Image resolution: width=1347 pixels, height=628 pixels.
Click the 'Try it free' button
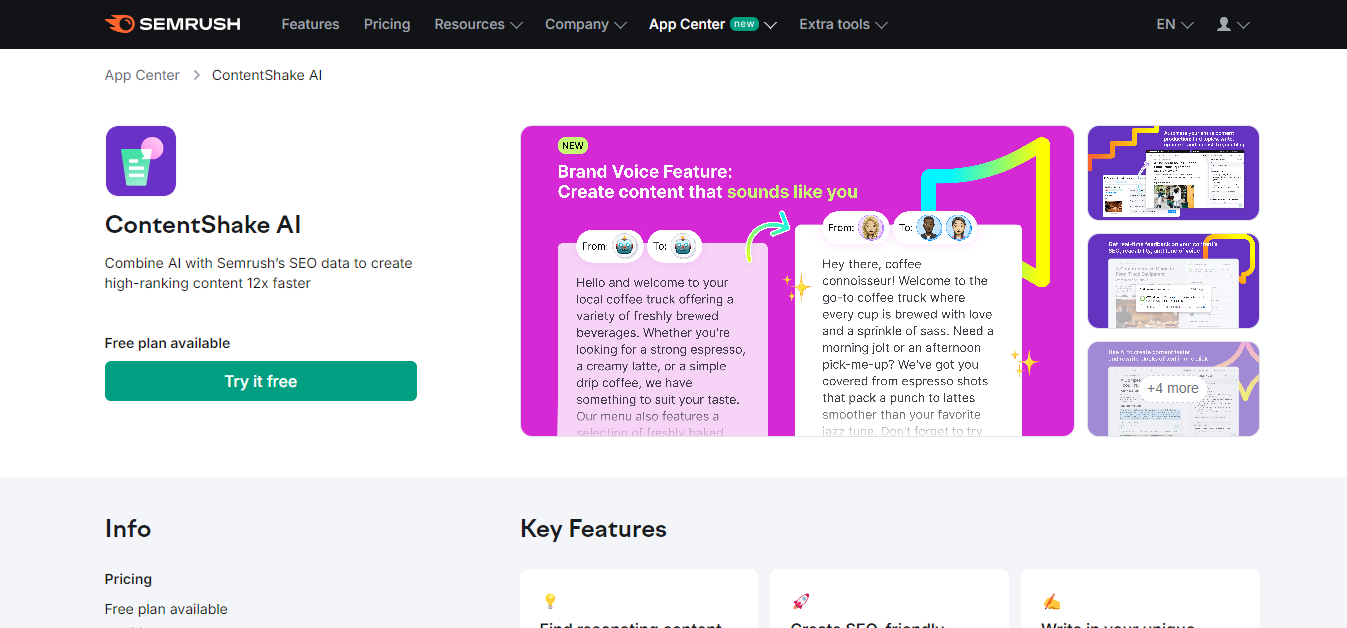click(260, 381)
